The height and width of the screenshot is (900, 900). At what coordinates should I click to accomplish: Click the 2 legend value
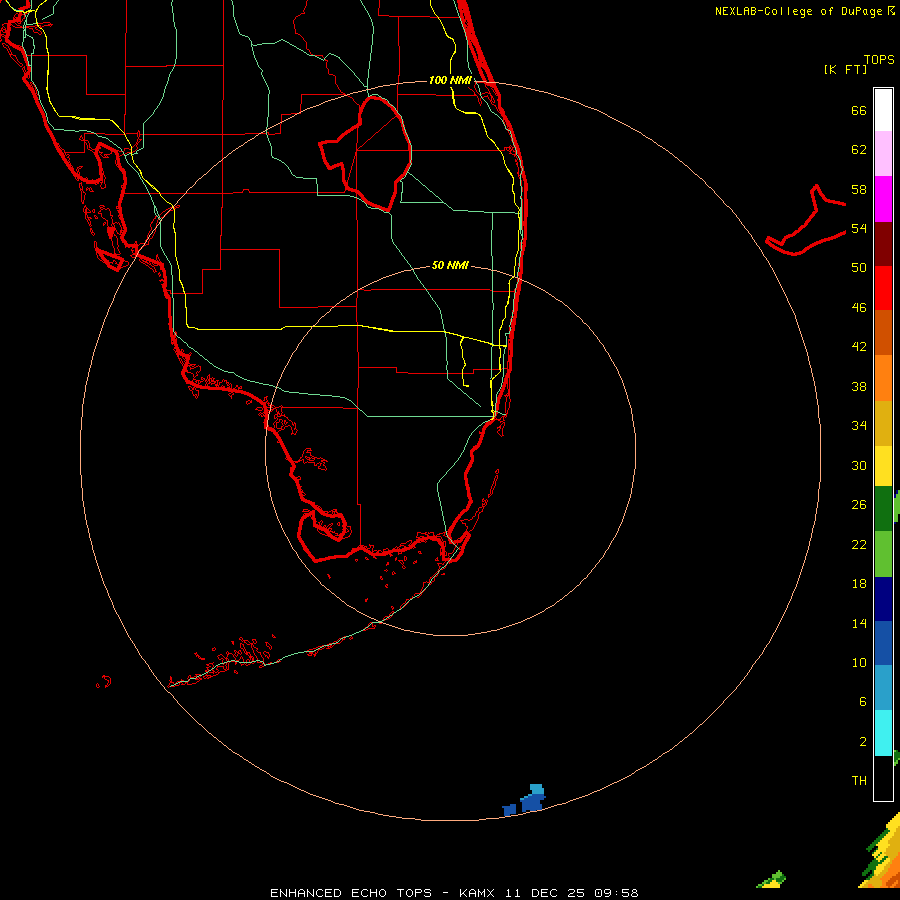tap(863, 742)
